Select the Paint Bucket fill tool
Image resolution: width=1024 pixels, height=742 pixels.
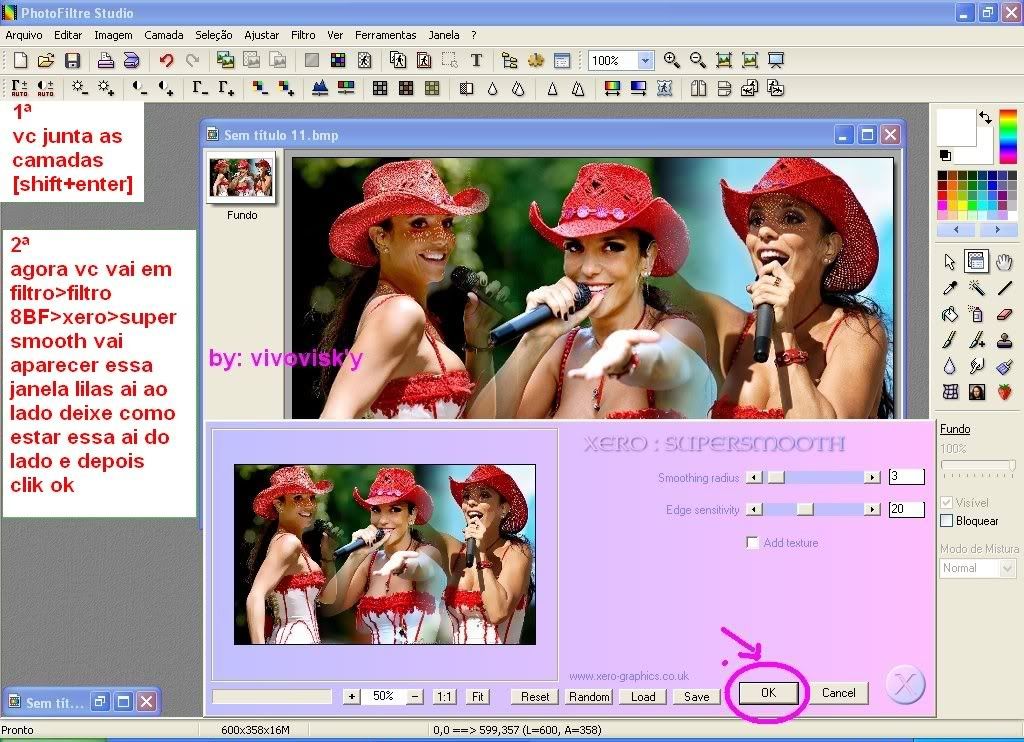coord(950,314)
